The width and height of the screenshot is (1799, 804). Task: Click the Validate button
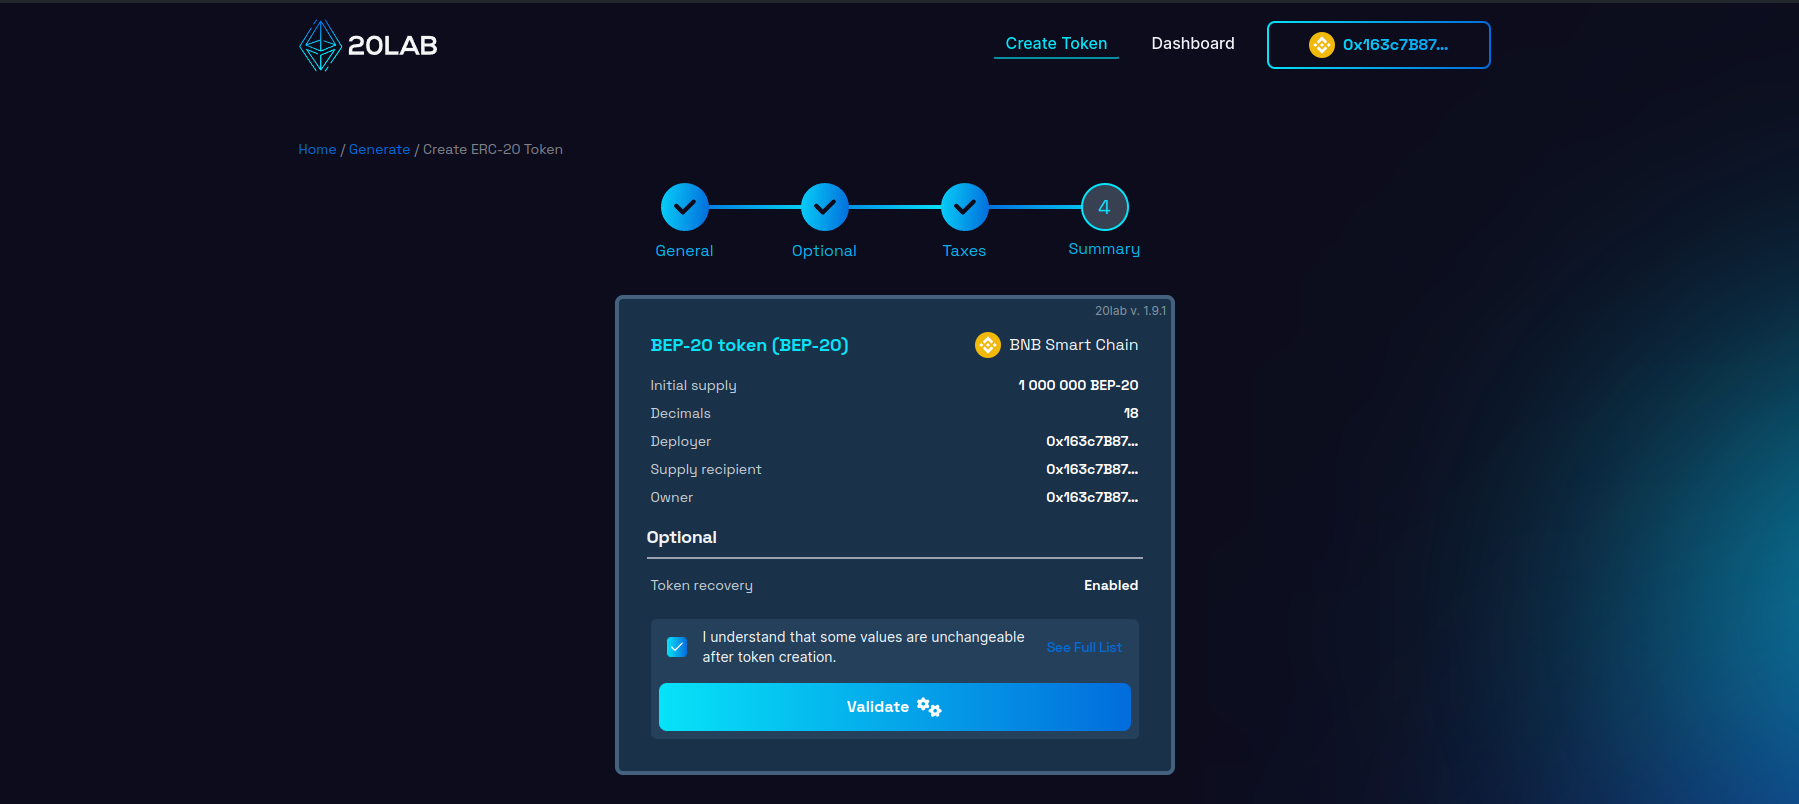(x=895, y=707)
